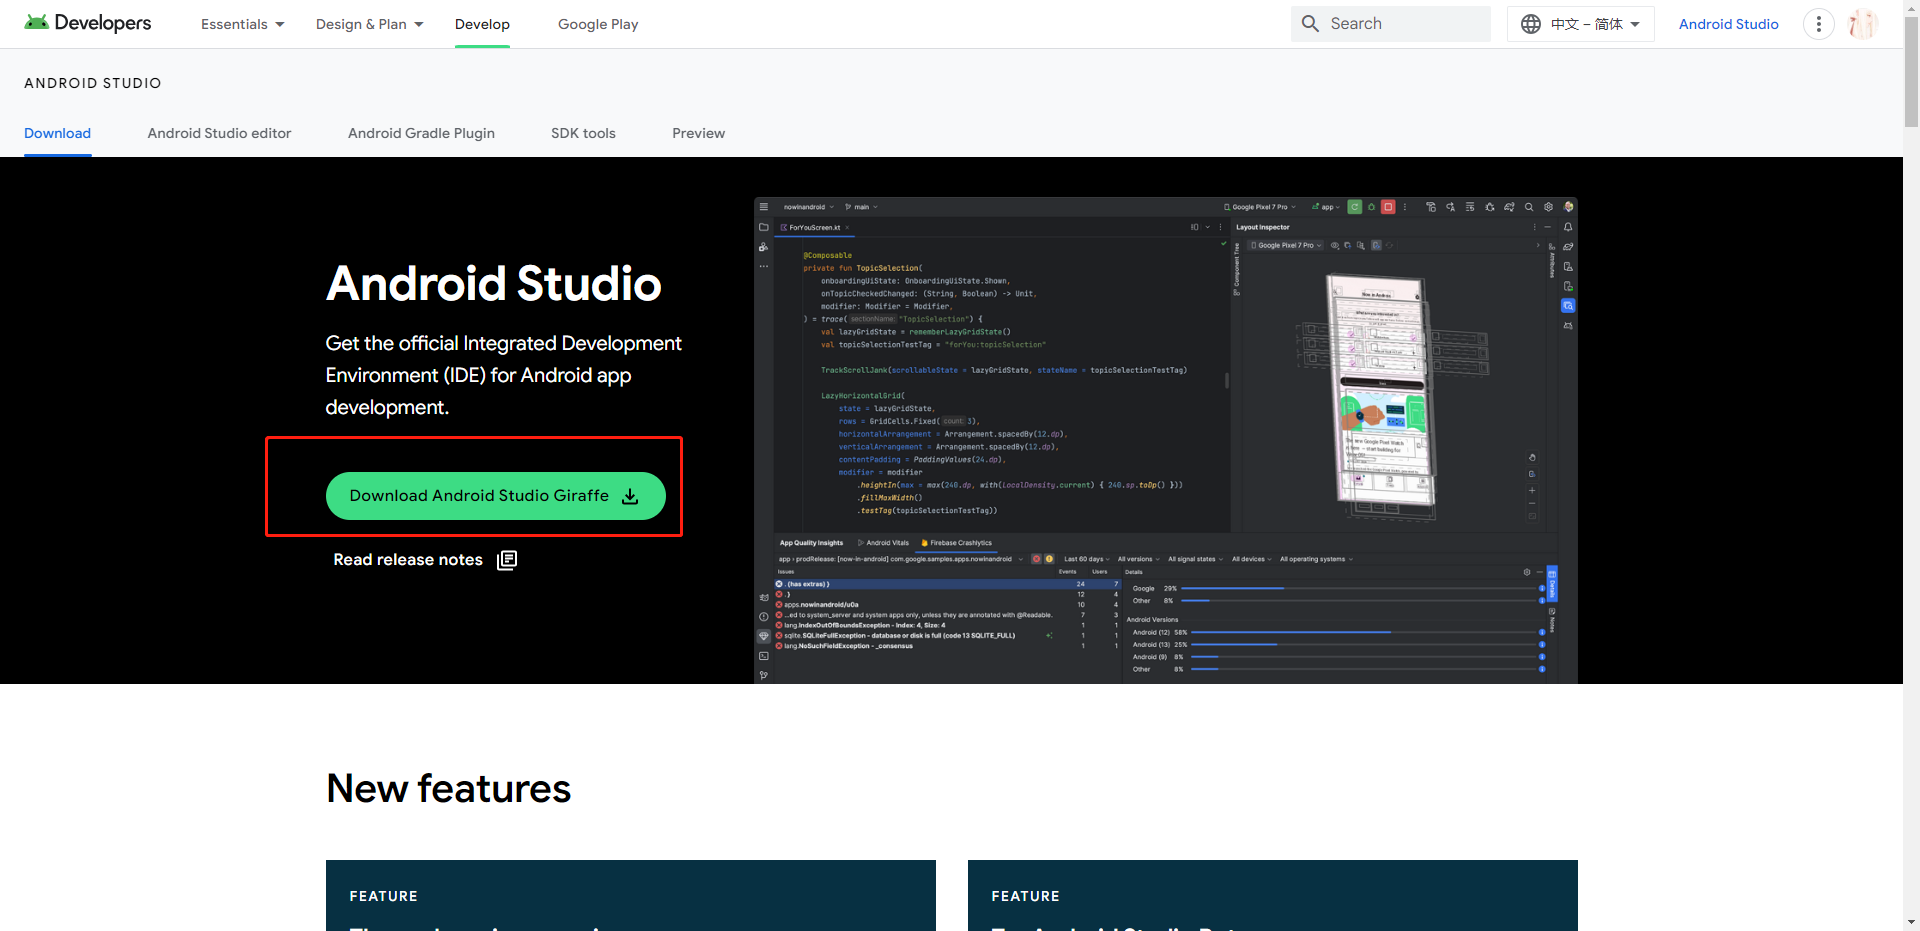
Task: Click the magnifying glass search icon
Action: pyautogui.click(x=1310, y=24)
